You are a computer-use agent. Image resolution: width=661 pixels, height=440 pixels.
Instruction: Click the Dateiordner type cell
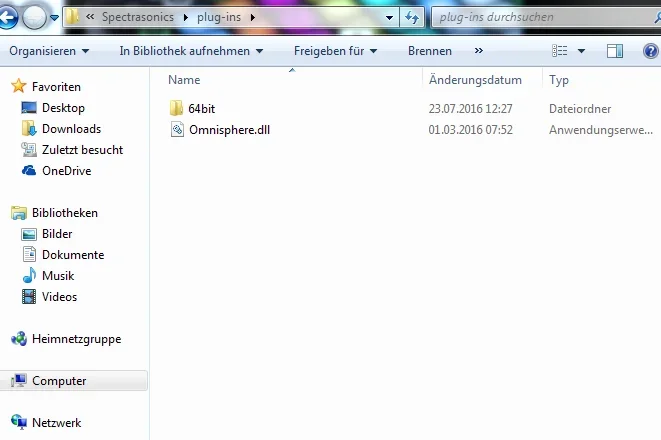pos(580,109)
